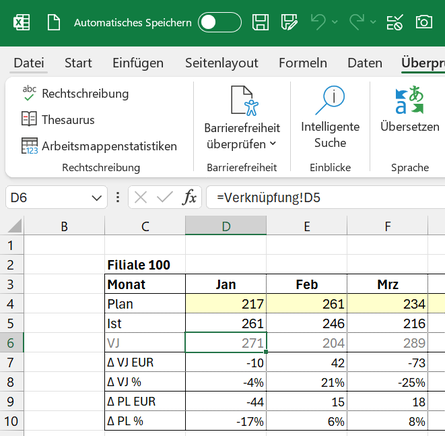Select the Überprüfen tab
This screenshot has width=445, height=436.
[423, 63]
